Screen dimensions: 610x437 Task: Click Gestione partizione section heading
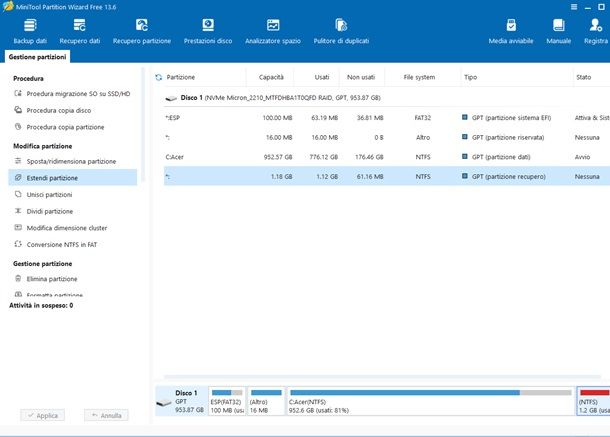[x=43, y=264]
